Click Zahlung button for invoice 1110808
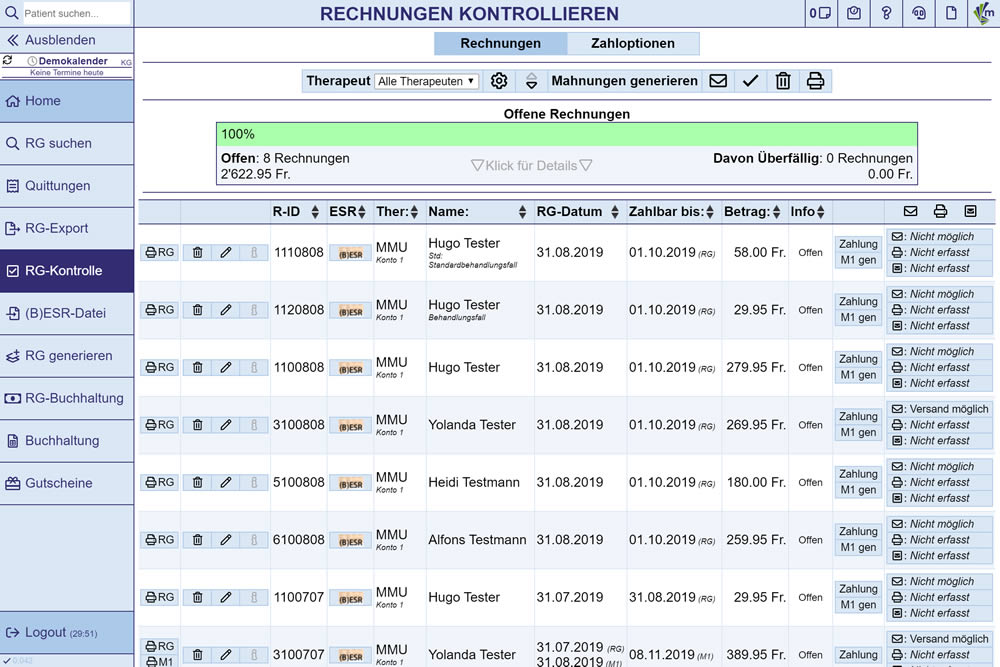 (858, 244)
